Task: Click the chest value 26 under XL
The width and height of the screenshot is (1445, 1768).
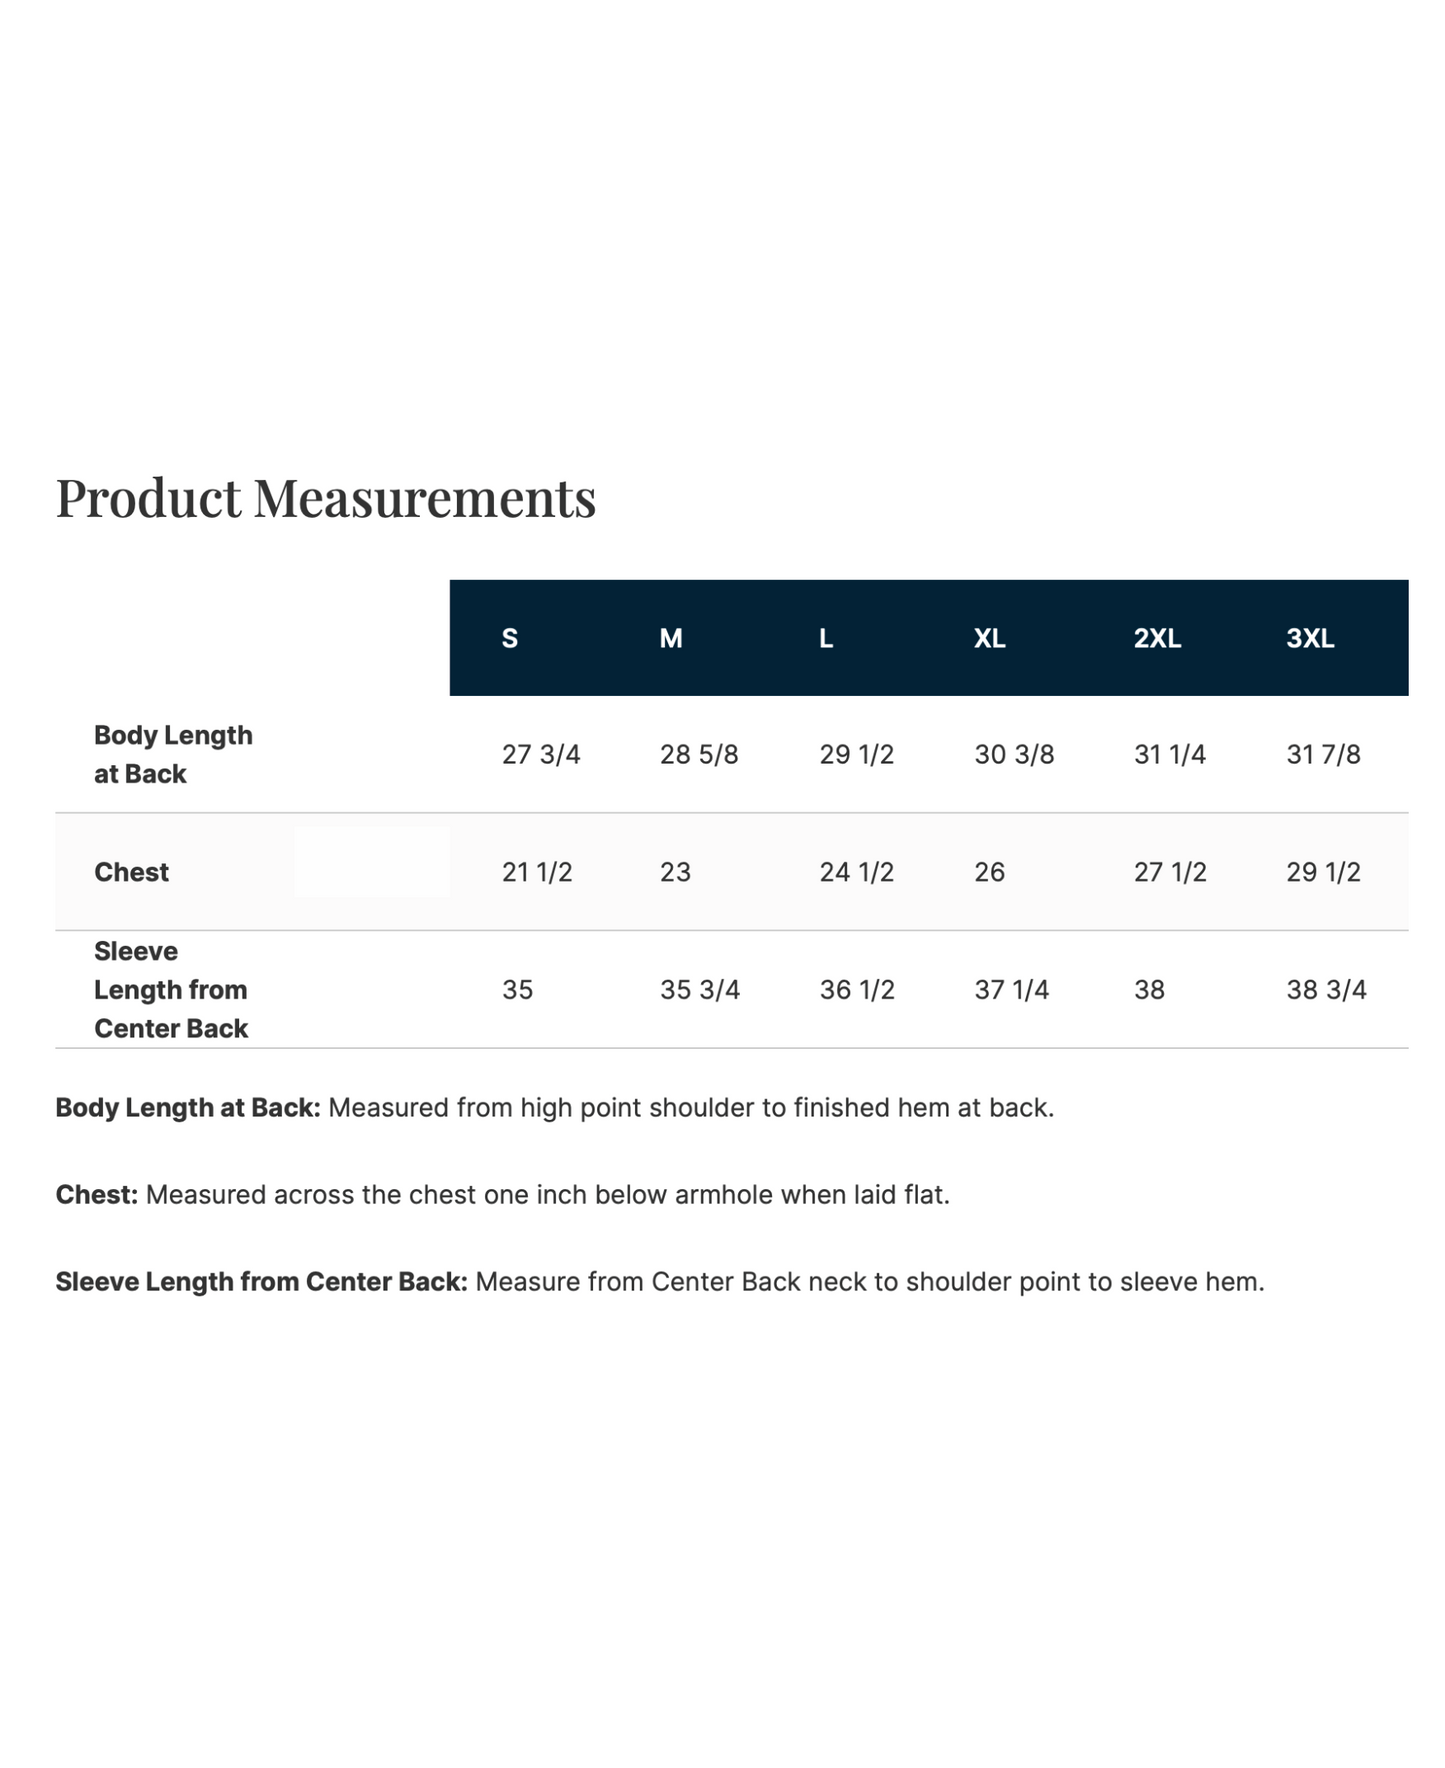Action: (989, 872)
